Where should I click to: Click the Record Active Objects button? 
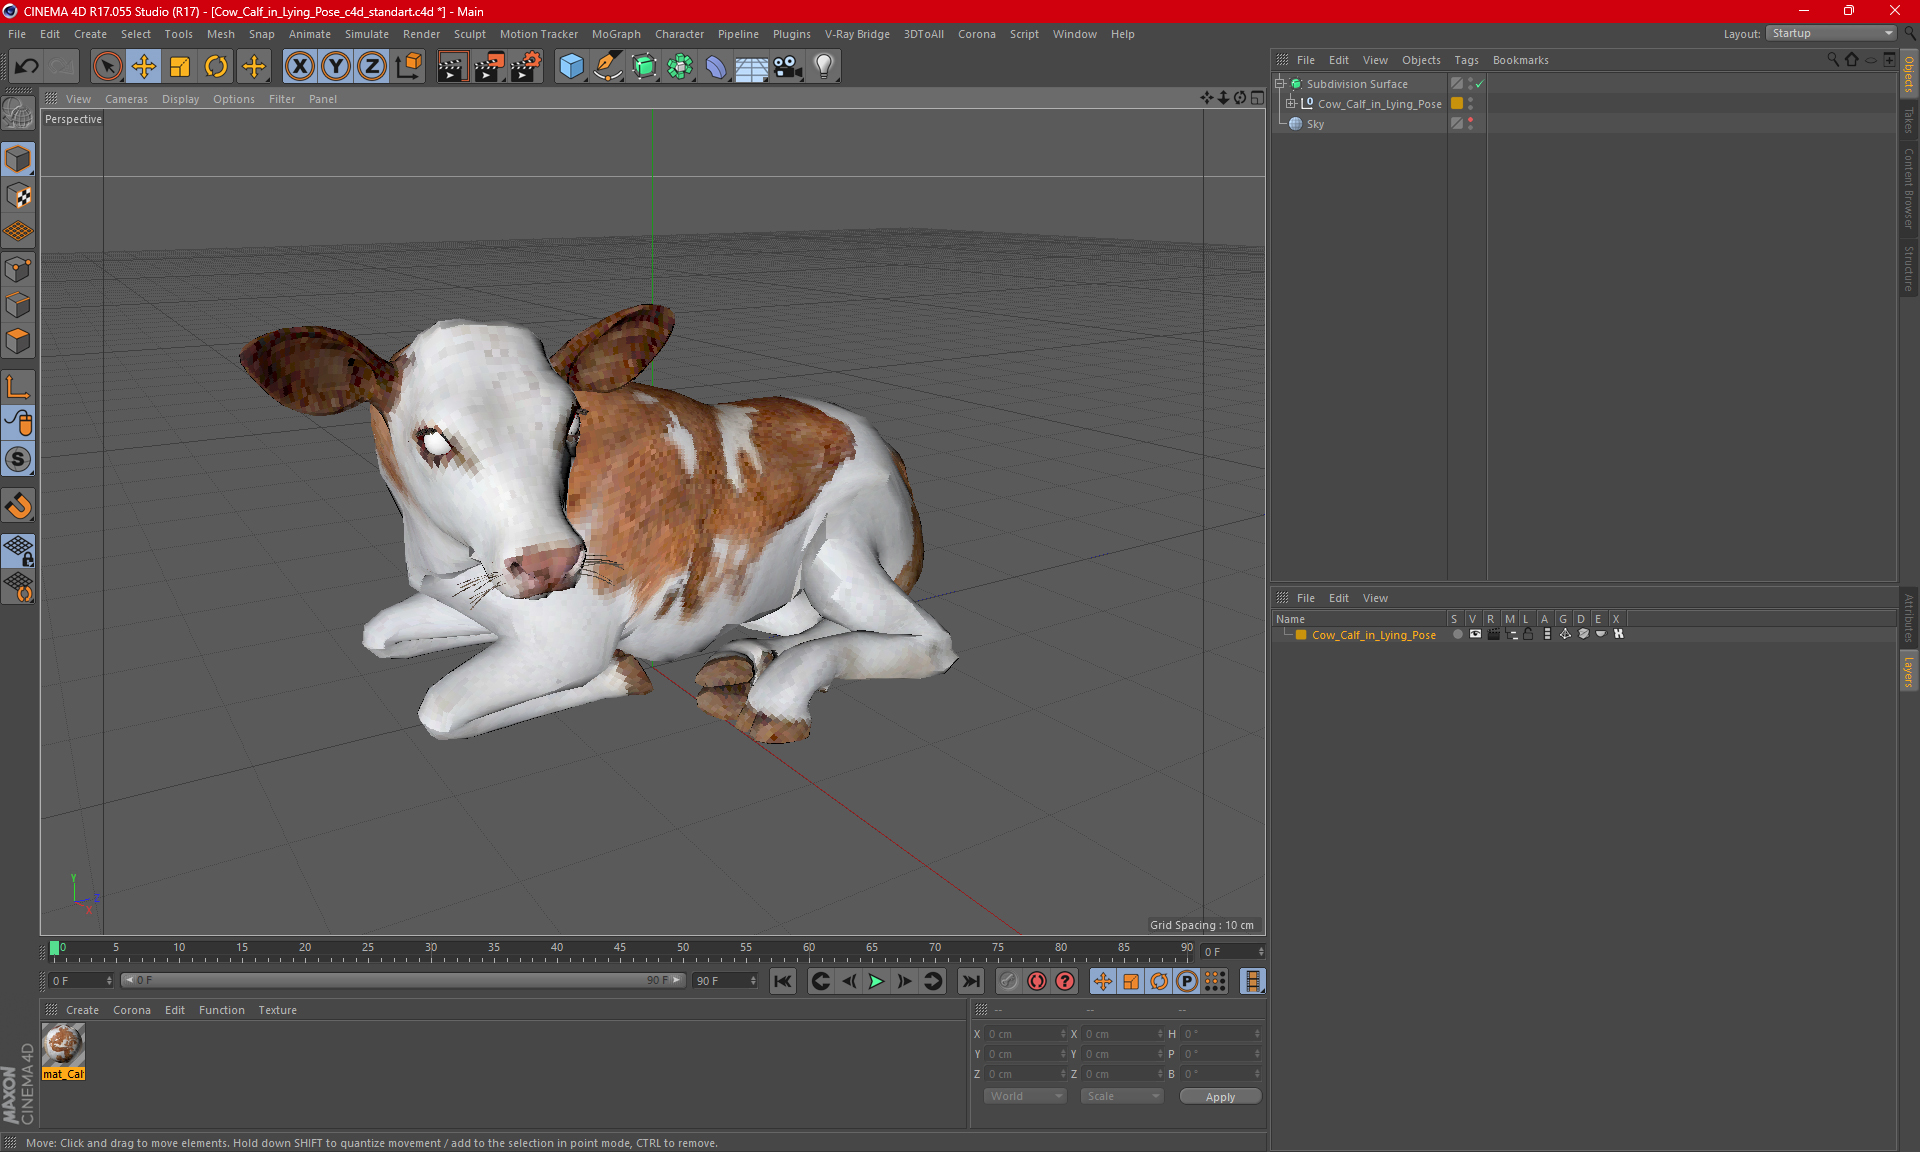click(x=1008, y=981)
